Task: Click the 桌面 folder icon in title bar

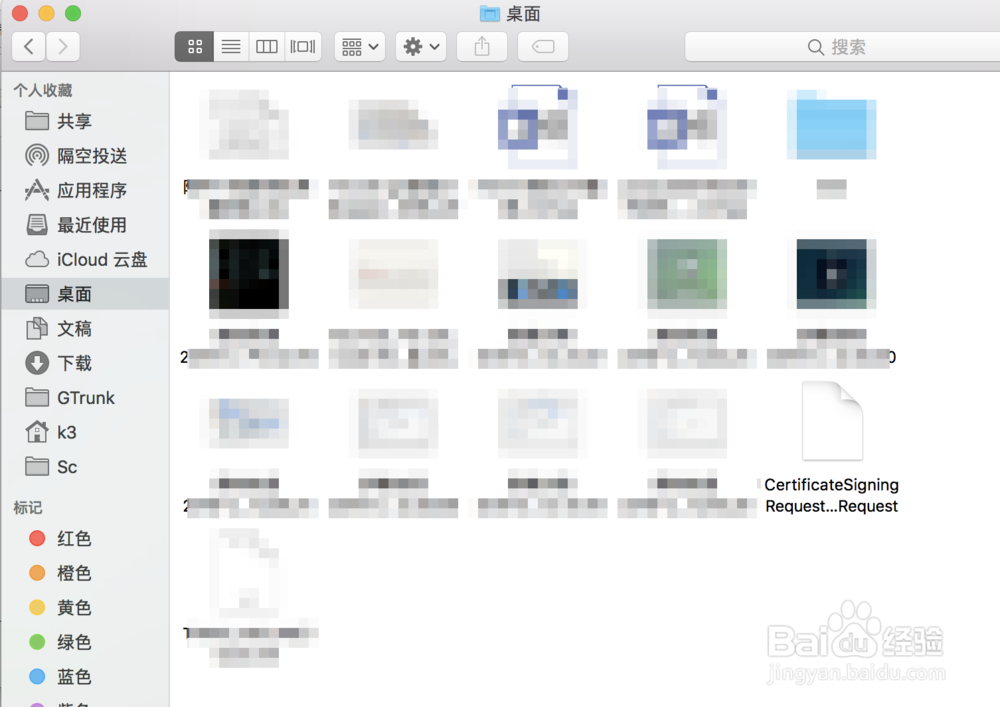Action: tap(490, 13)
